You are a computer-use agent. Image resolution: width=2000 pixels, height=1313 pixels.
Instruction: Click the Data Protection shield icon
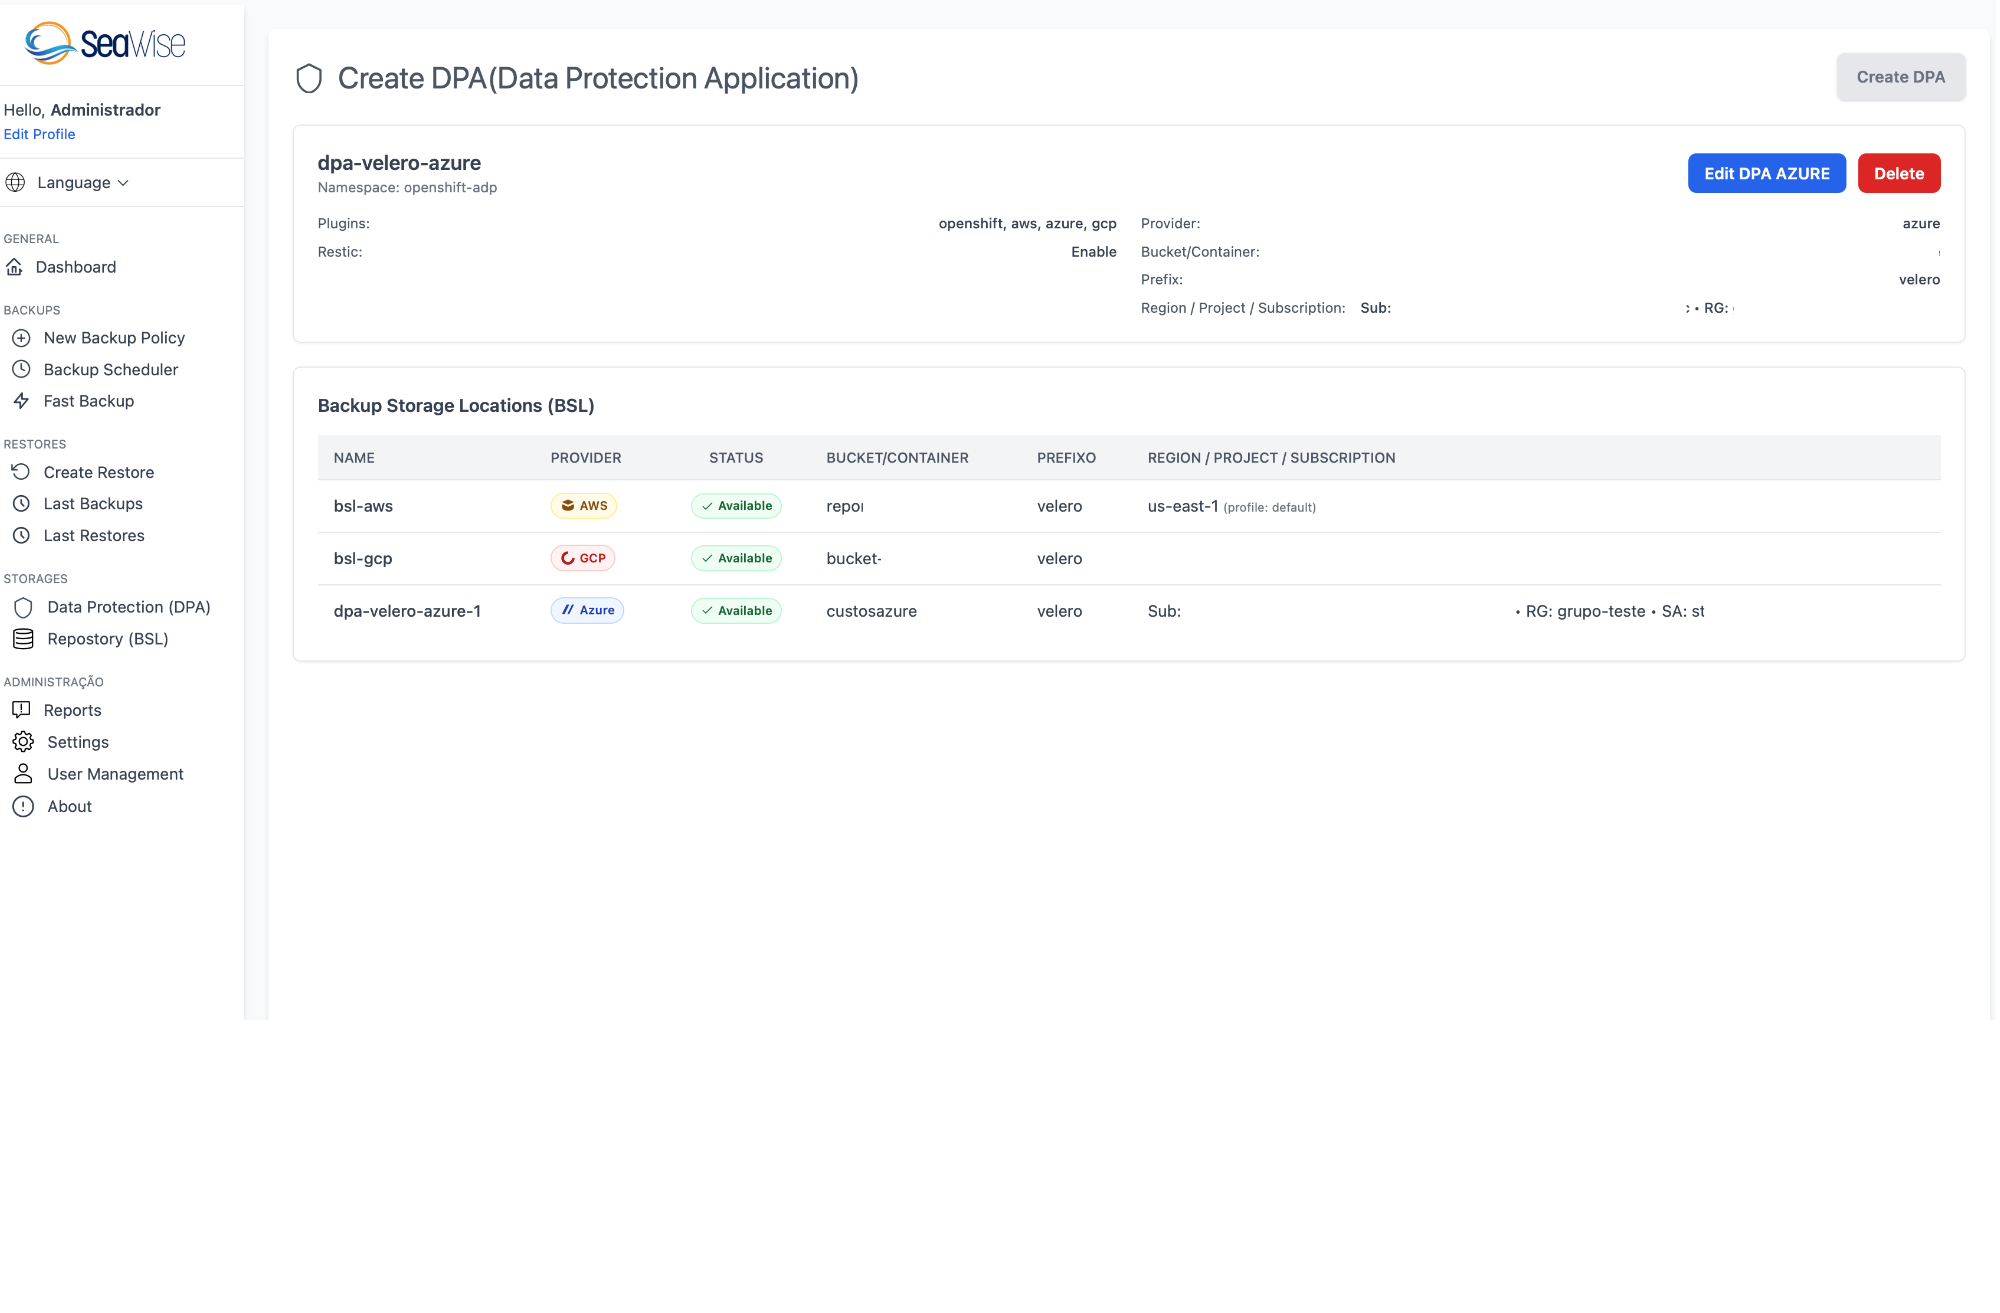23,607
